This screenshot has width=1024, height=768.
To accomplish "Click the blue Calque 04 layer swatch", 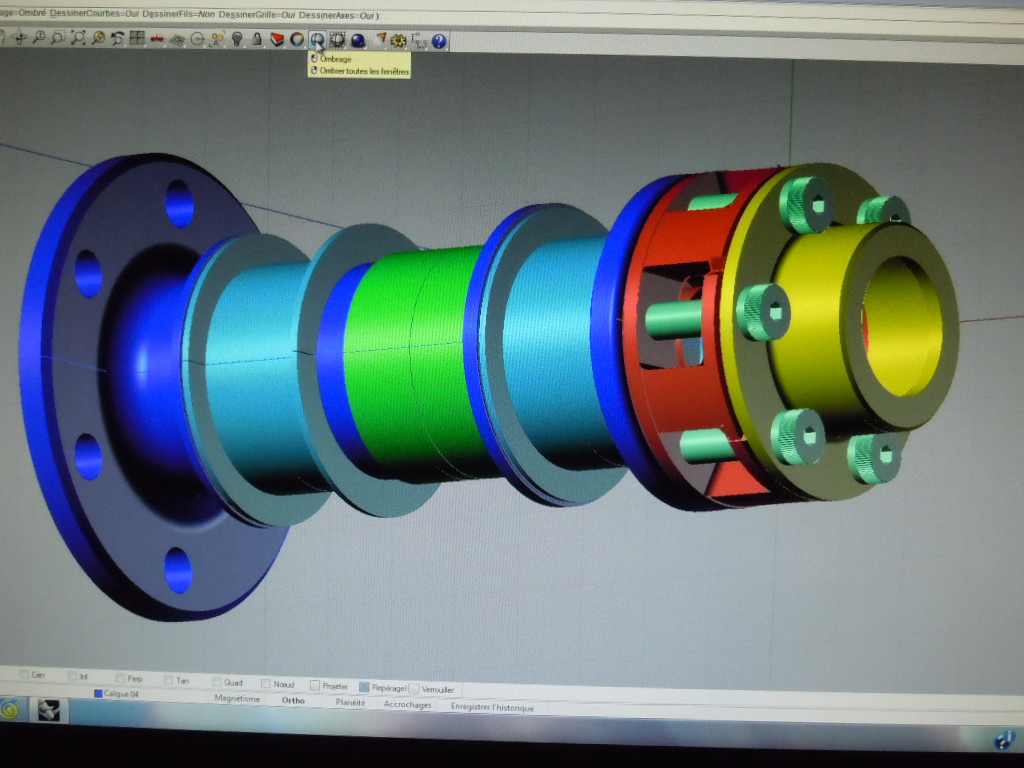I will click(x=99, y=693).
